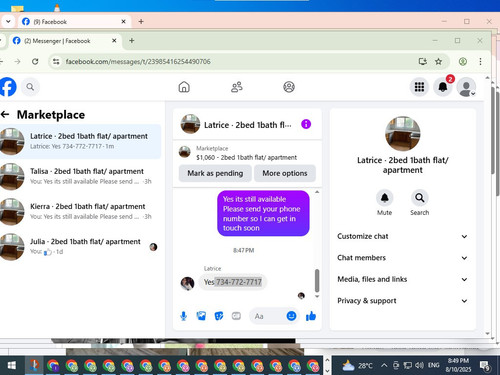
Task: Click the ENG language indicator
Action: point(433,366)
